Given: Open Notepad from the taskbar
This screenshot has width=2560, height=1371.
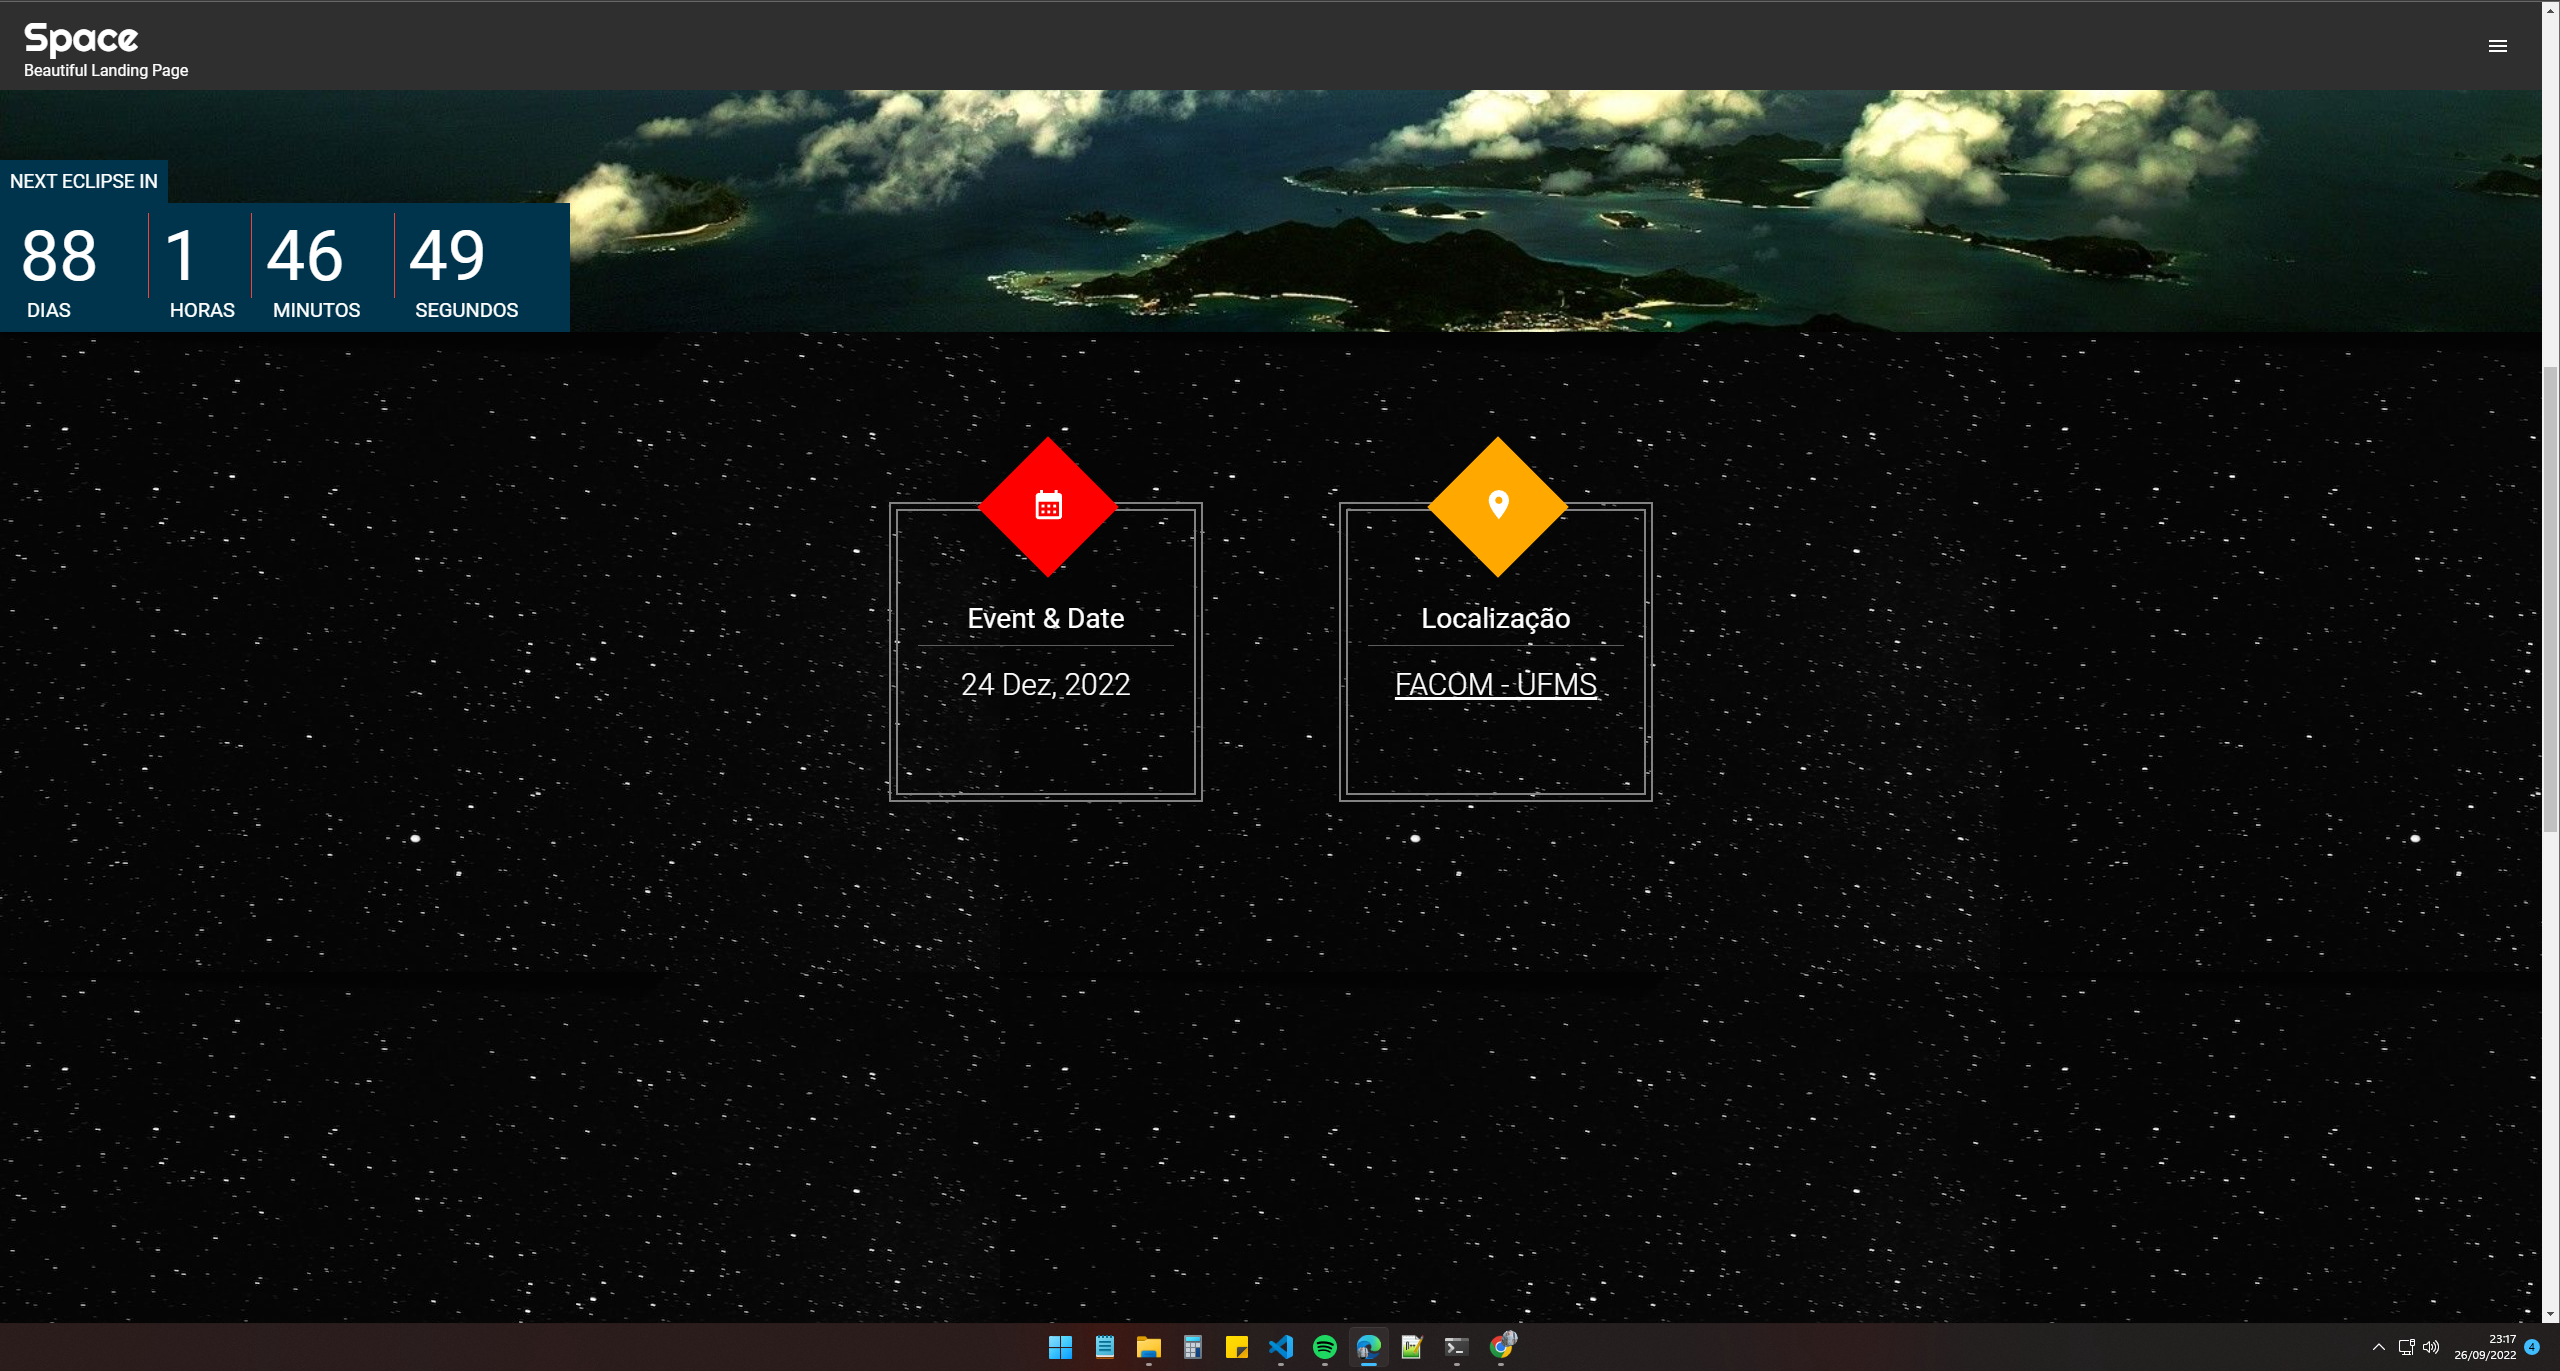Looking at the screenshot, I should pyautogui.click(x=1104, y=1347).
